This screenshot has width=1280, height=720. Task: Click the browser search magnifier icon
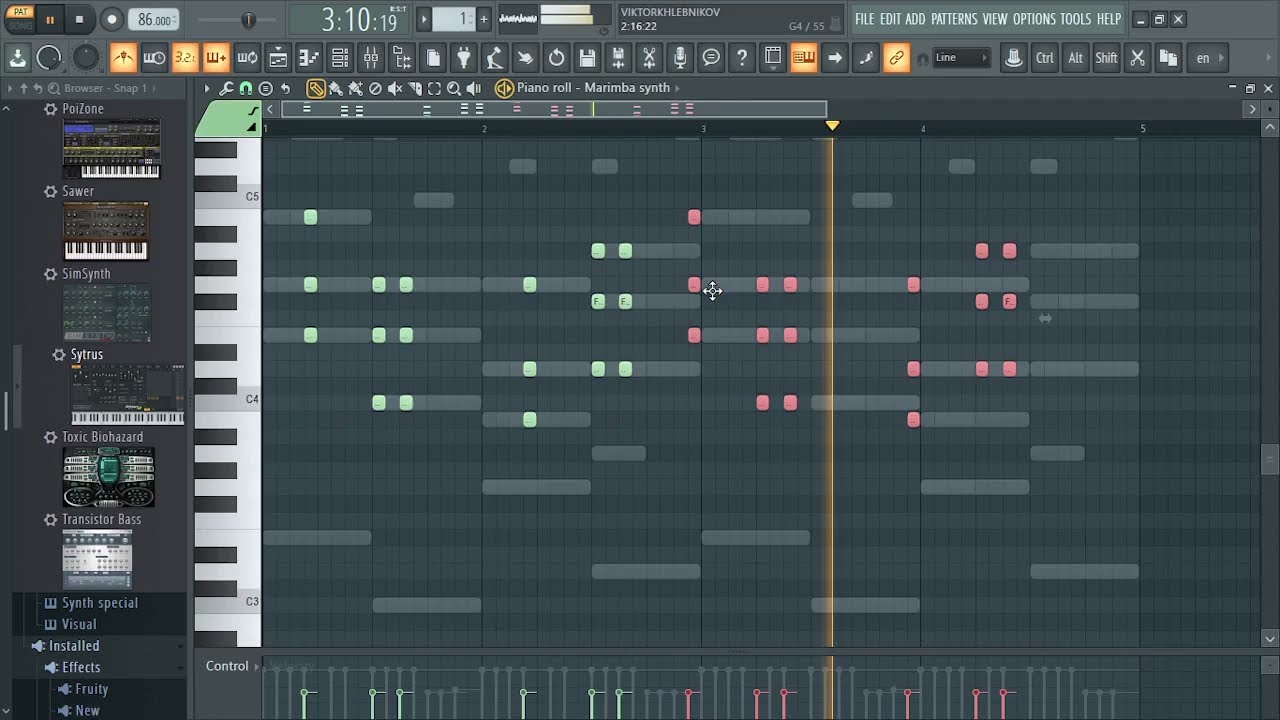(54, 88)
